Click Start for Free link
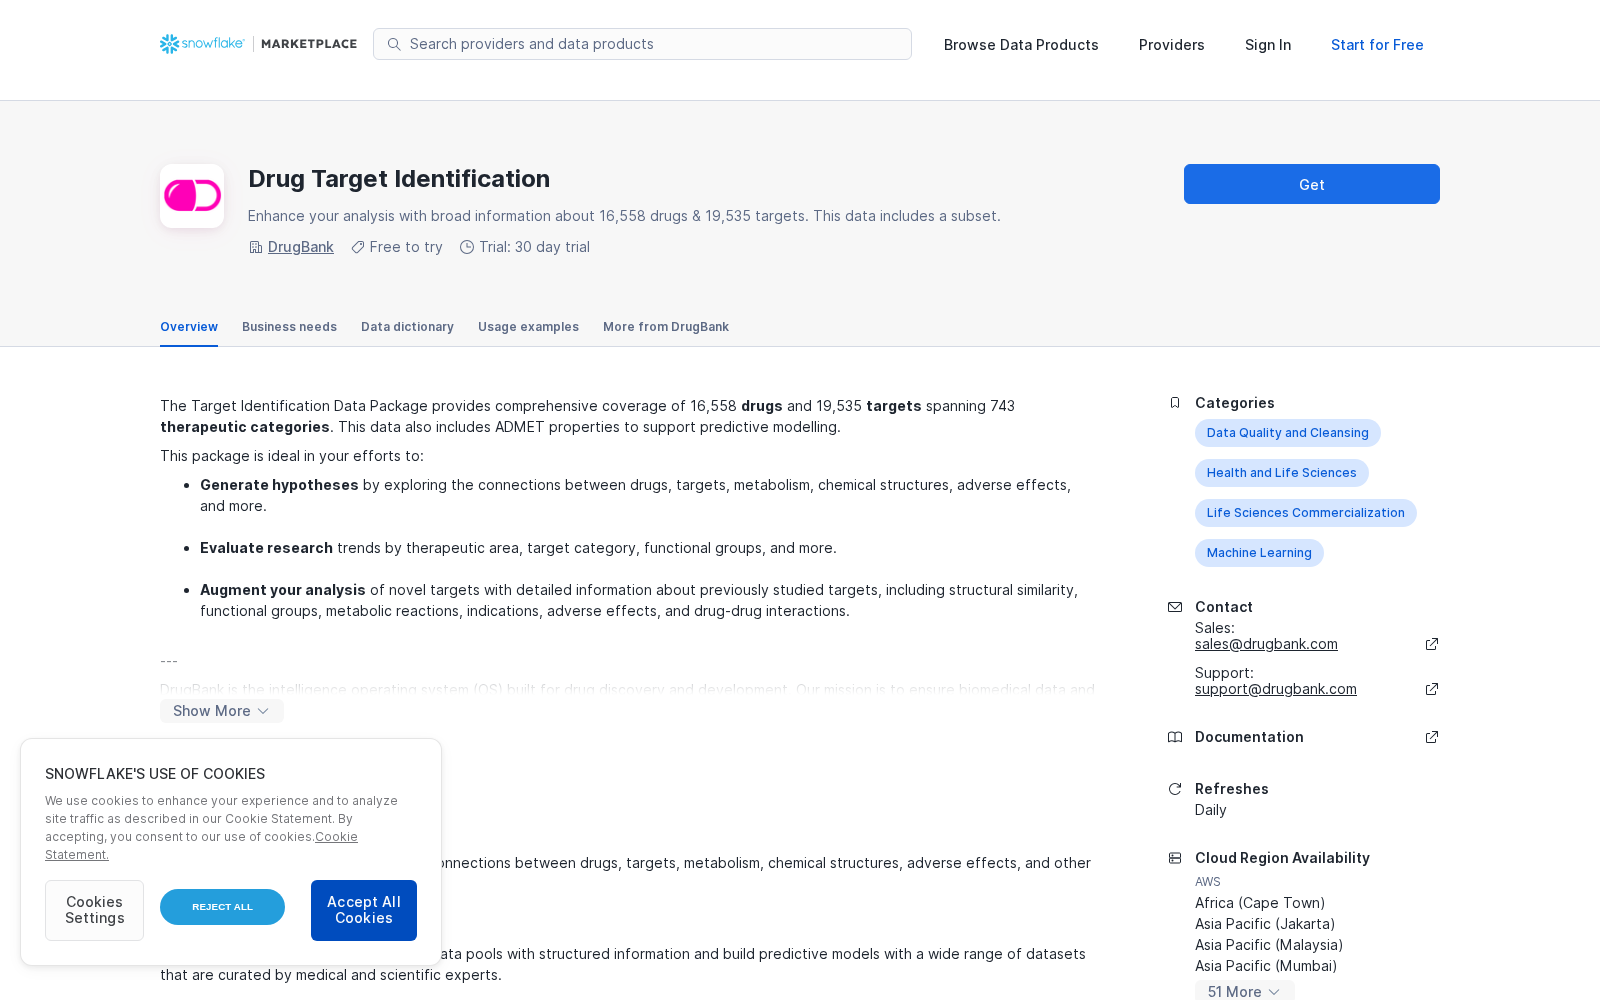1600x1000 pixels. pos(1377,45)
